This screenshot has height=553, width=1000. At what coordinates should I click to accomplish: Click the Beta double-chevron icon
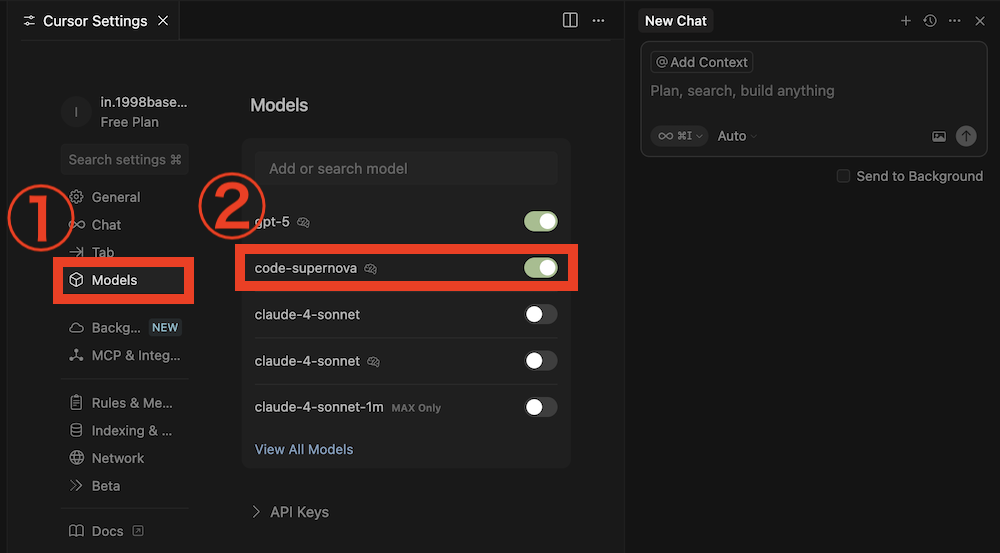(76, 485)
